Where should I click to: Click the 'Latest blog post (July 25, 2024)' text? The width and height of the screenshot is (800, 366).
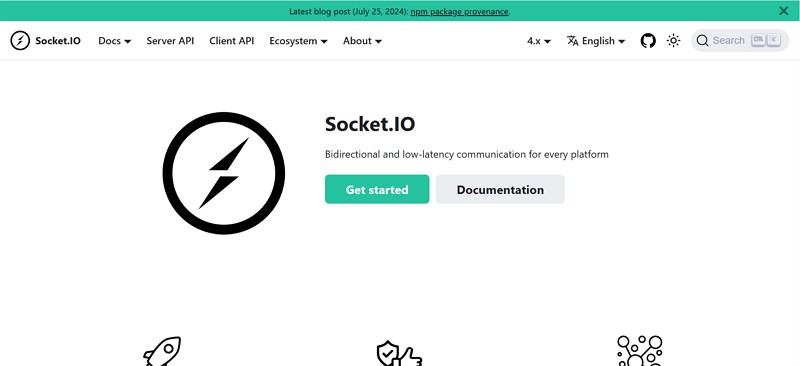348,11
